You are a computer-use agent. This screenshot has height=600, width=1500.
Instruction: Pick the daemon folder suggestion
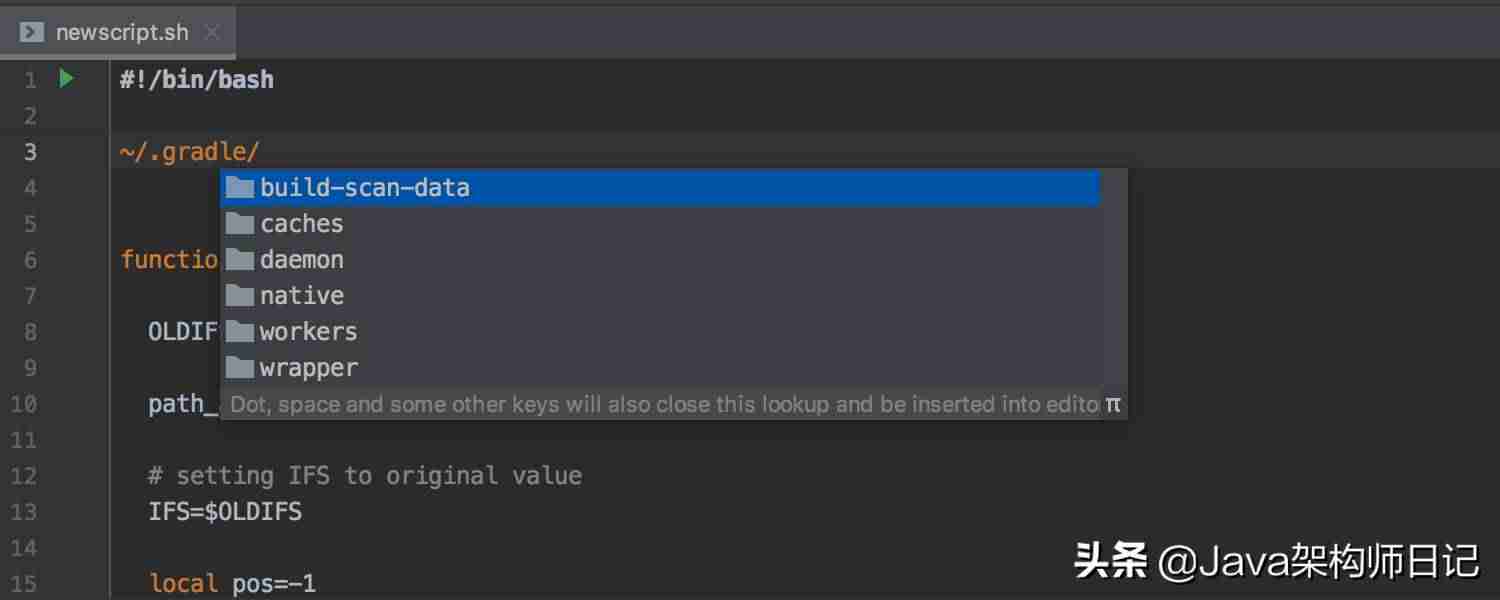coord(660,260)
